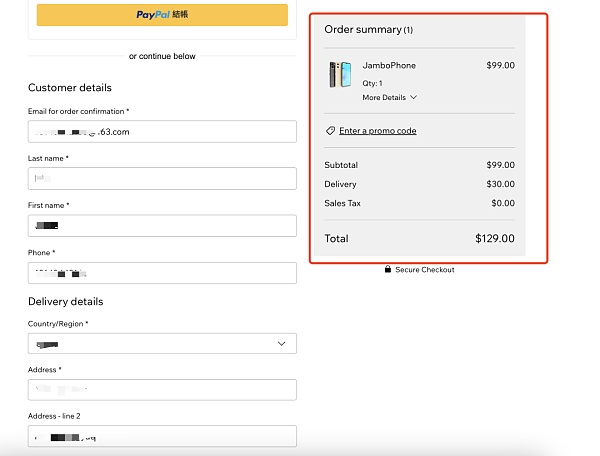Click into the Last name field
The width and height of the screenshot is (600, 456).
point(162,178)
